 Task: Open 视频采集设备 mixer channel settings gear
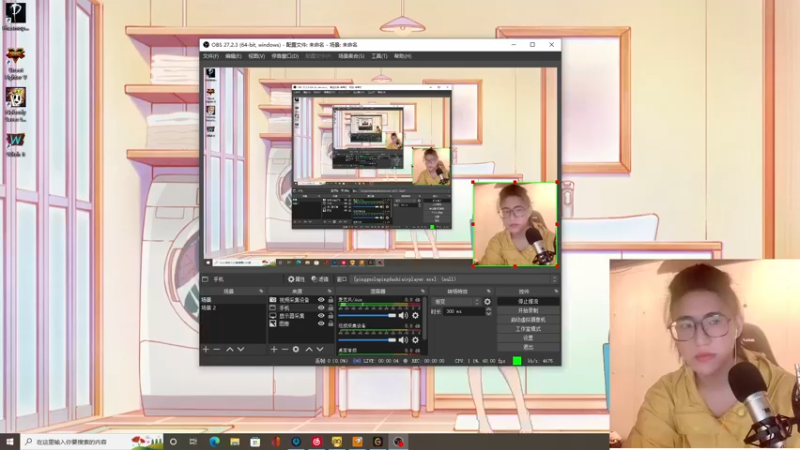(415, 340)
